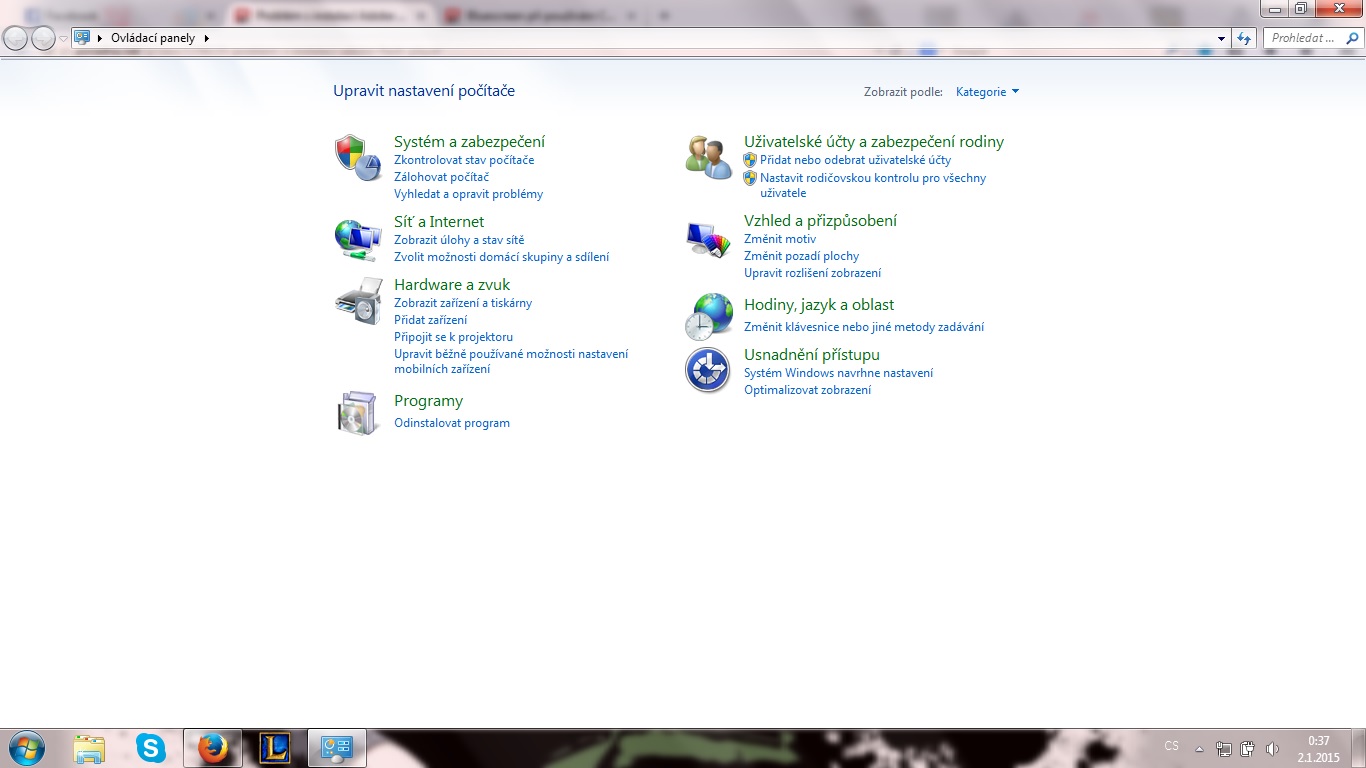Screen dimensions: 1366x768
Task: Click Zálohovat počítač link
Action: coord(441,177)
